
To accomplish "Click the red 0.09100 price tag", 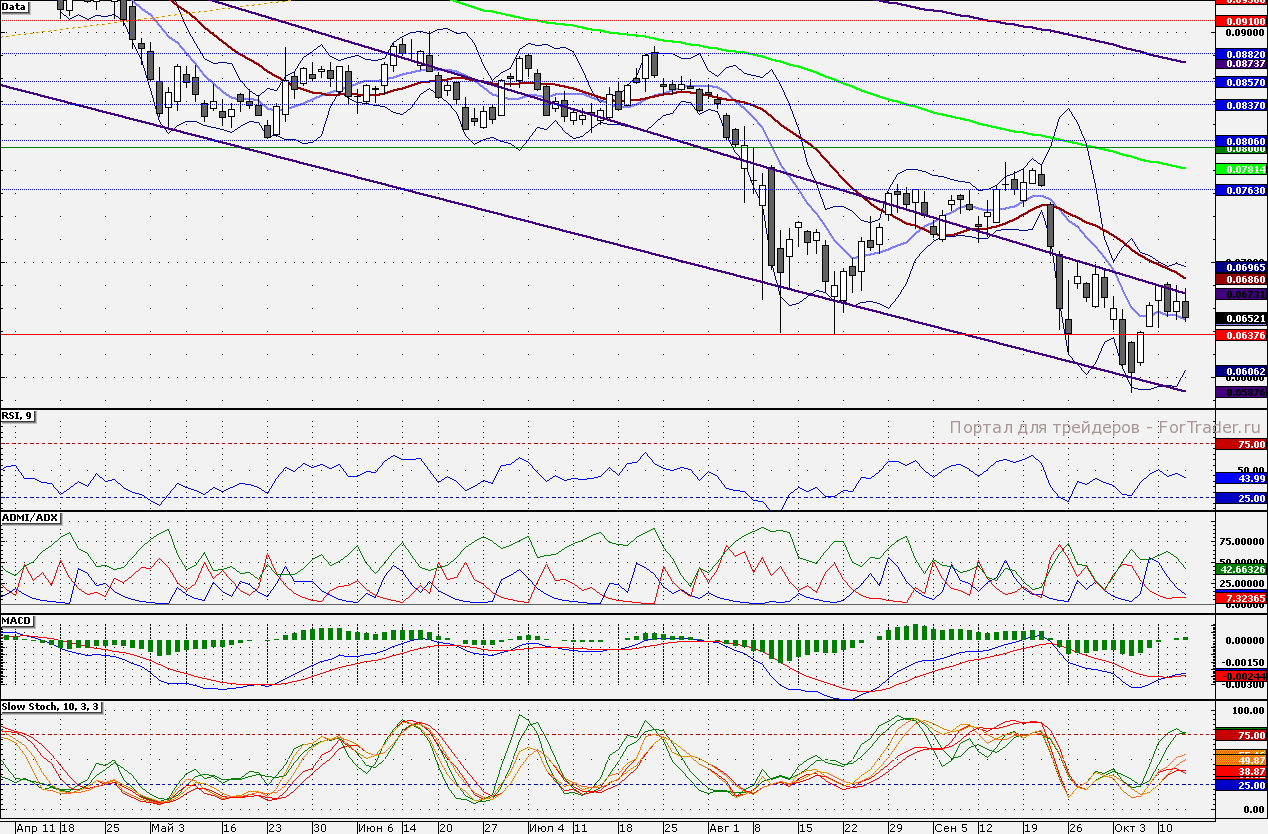I will click(x=1240, y=20).
